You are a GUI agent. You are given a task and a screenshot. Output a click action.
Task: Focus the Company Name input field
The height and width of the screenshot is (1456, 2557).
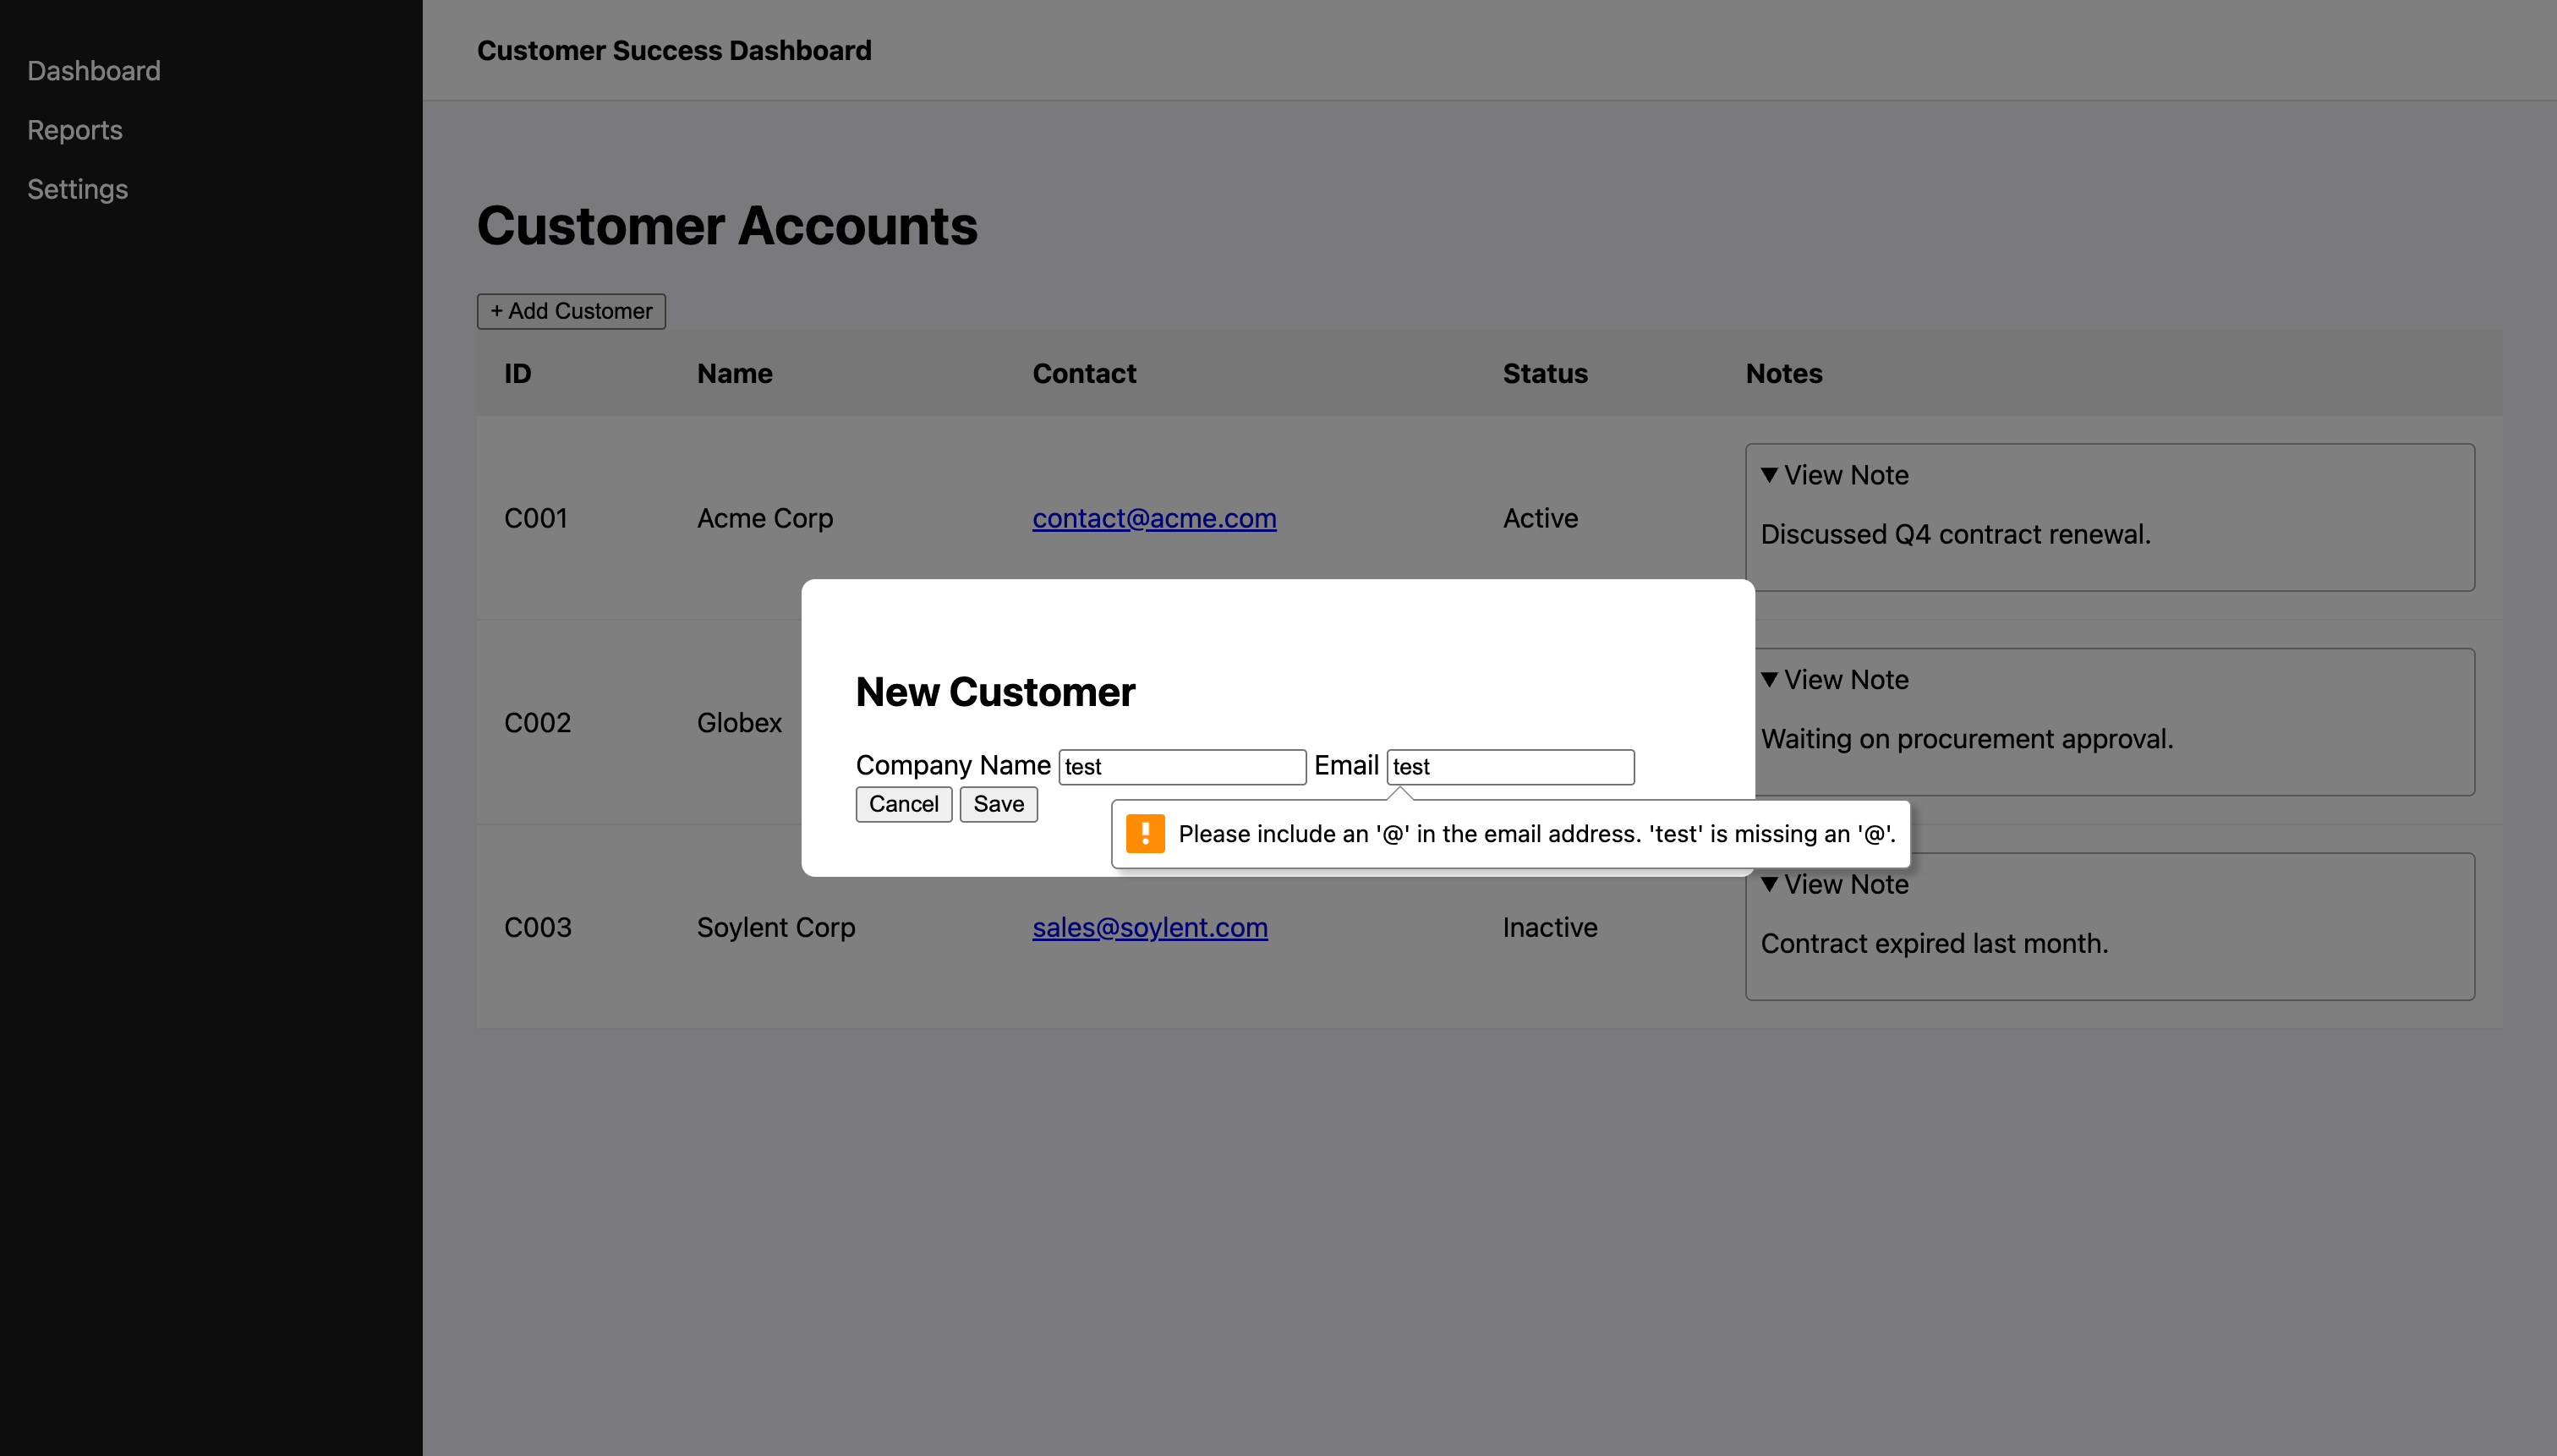(x=1182, y=767)
